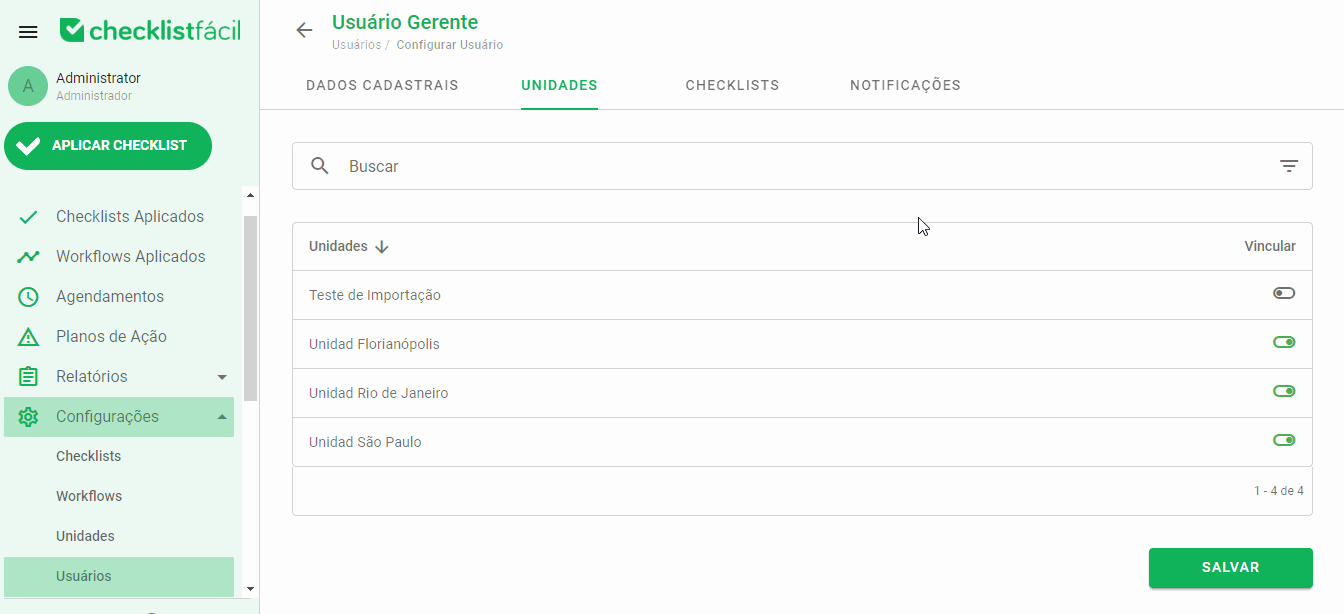The height and width of the screenshot is (614, 1344).
Task: Click the SALVAR button
Action: pyautogui.click(x=1231, y=568)
